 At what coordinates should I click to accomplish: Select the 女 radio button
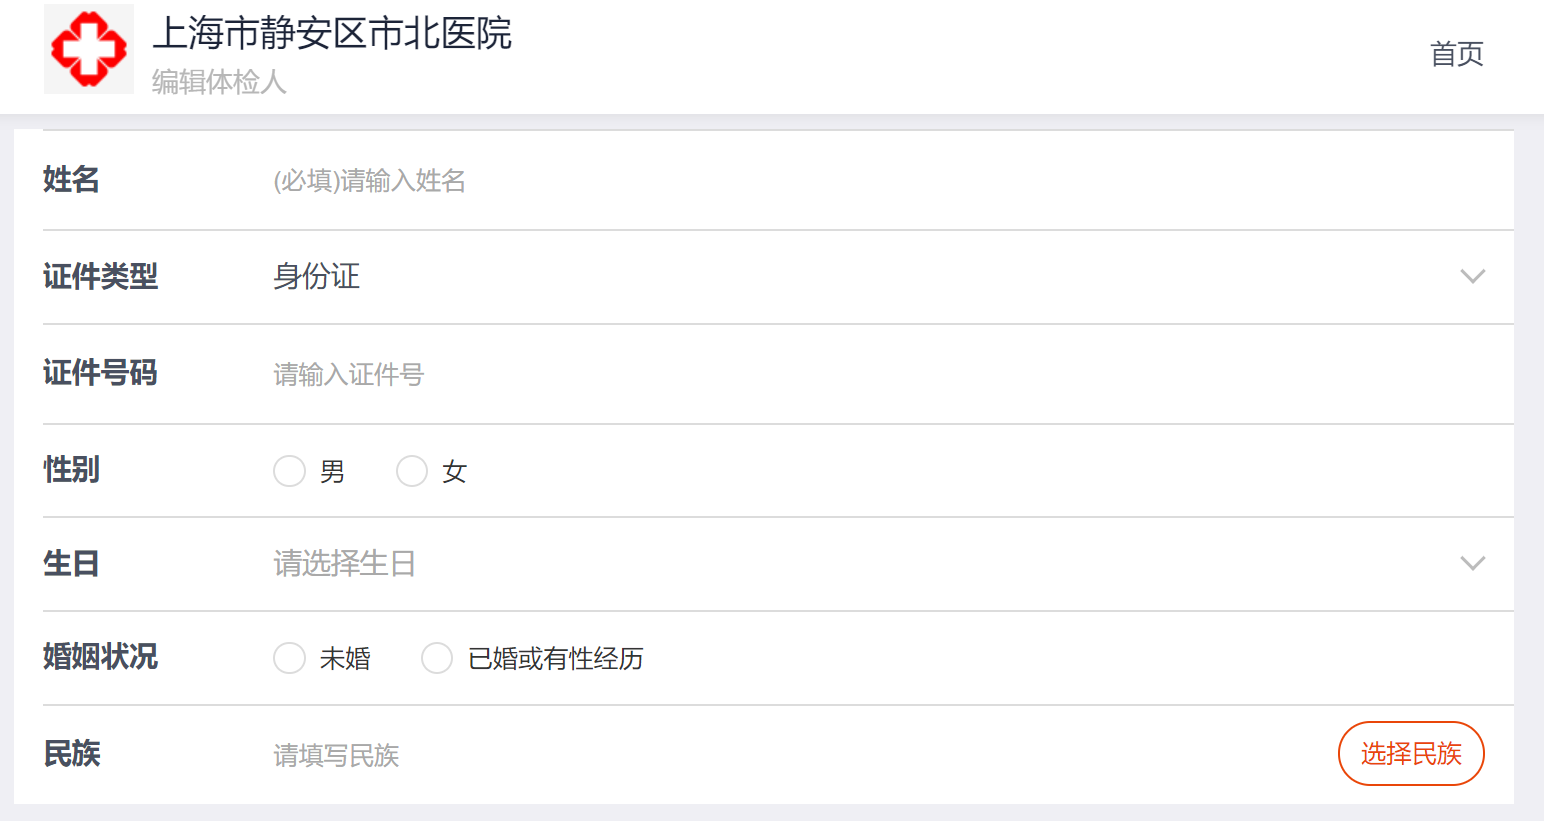pos(412,471)
